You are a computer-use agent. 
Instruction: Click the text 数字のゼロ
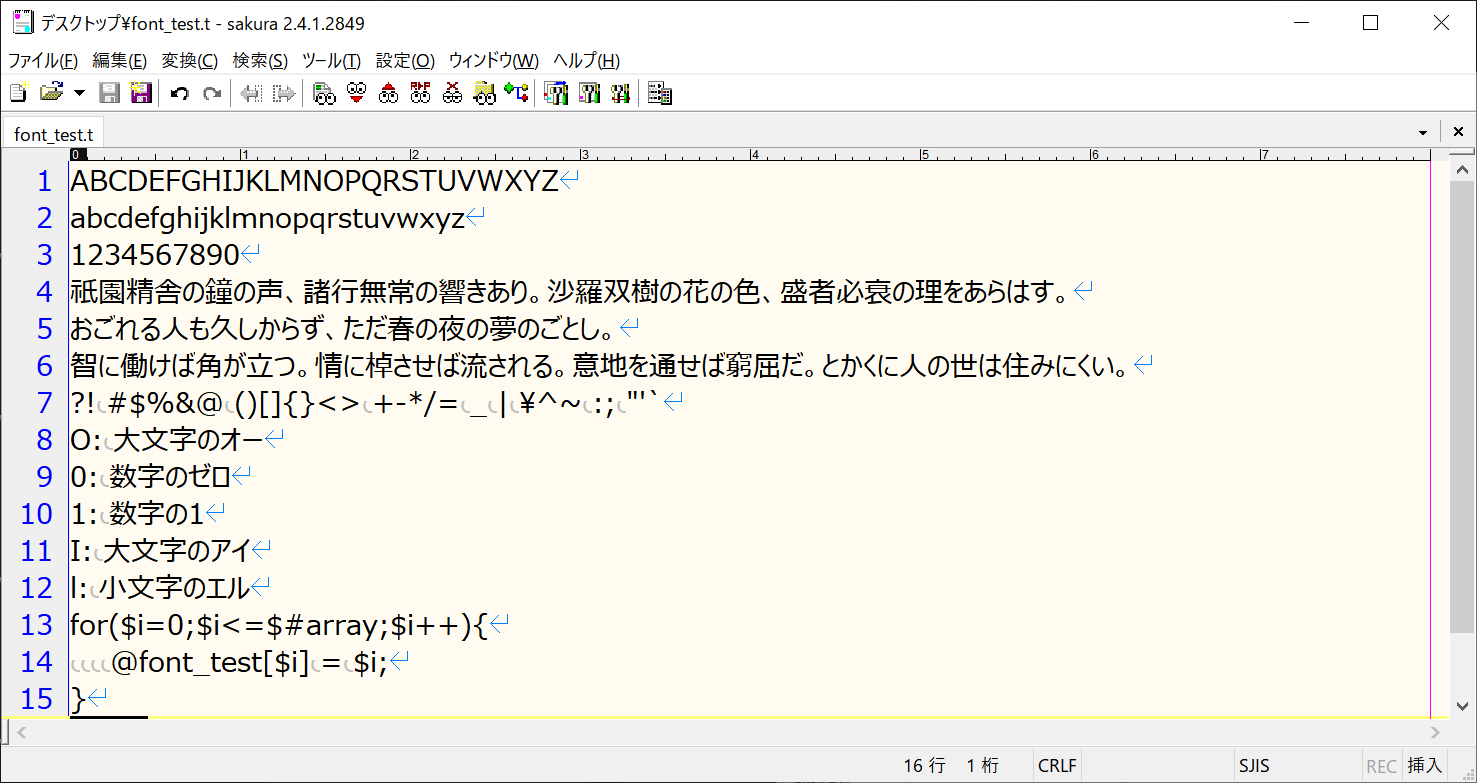pyautogui.click(x=170, y=477)
